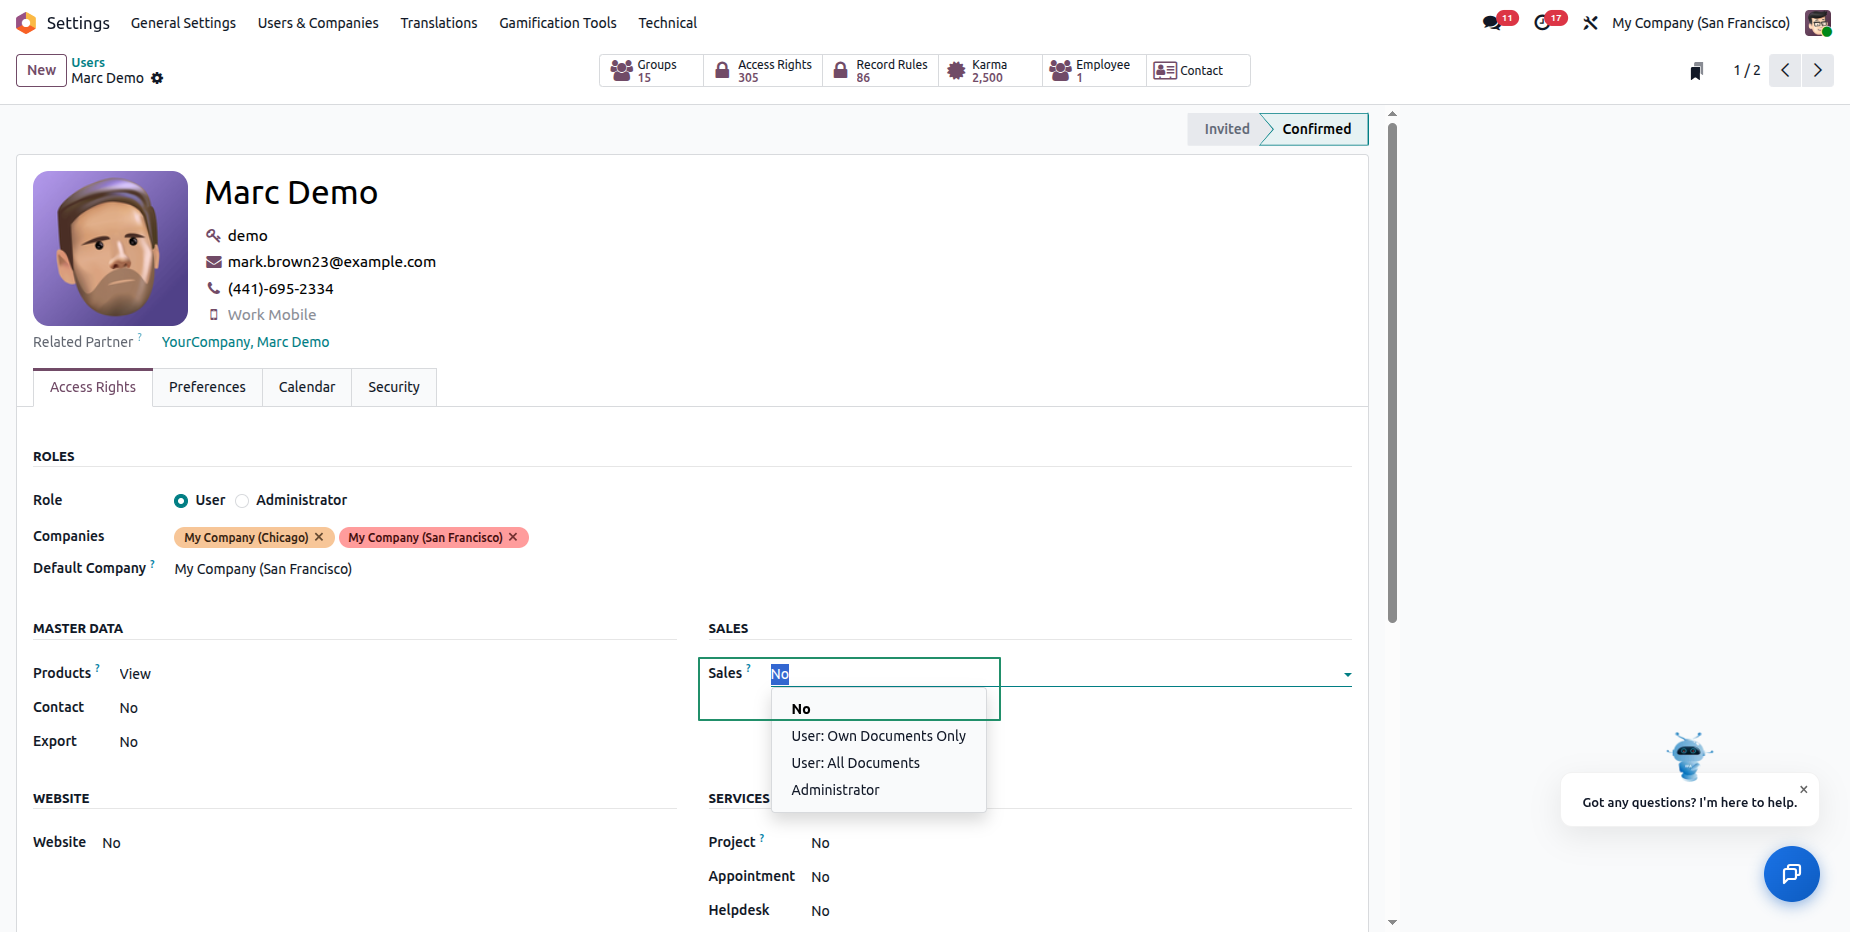Viewport: 1850px width, 932px height.
Task: Open the Odoo Settings app home icon
Action: click(26, 22)
